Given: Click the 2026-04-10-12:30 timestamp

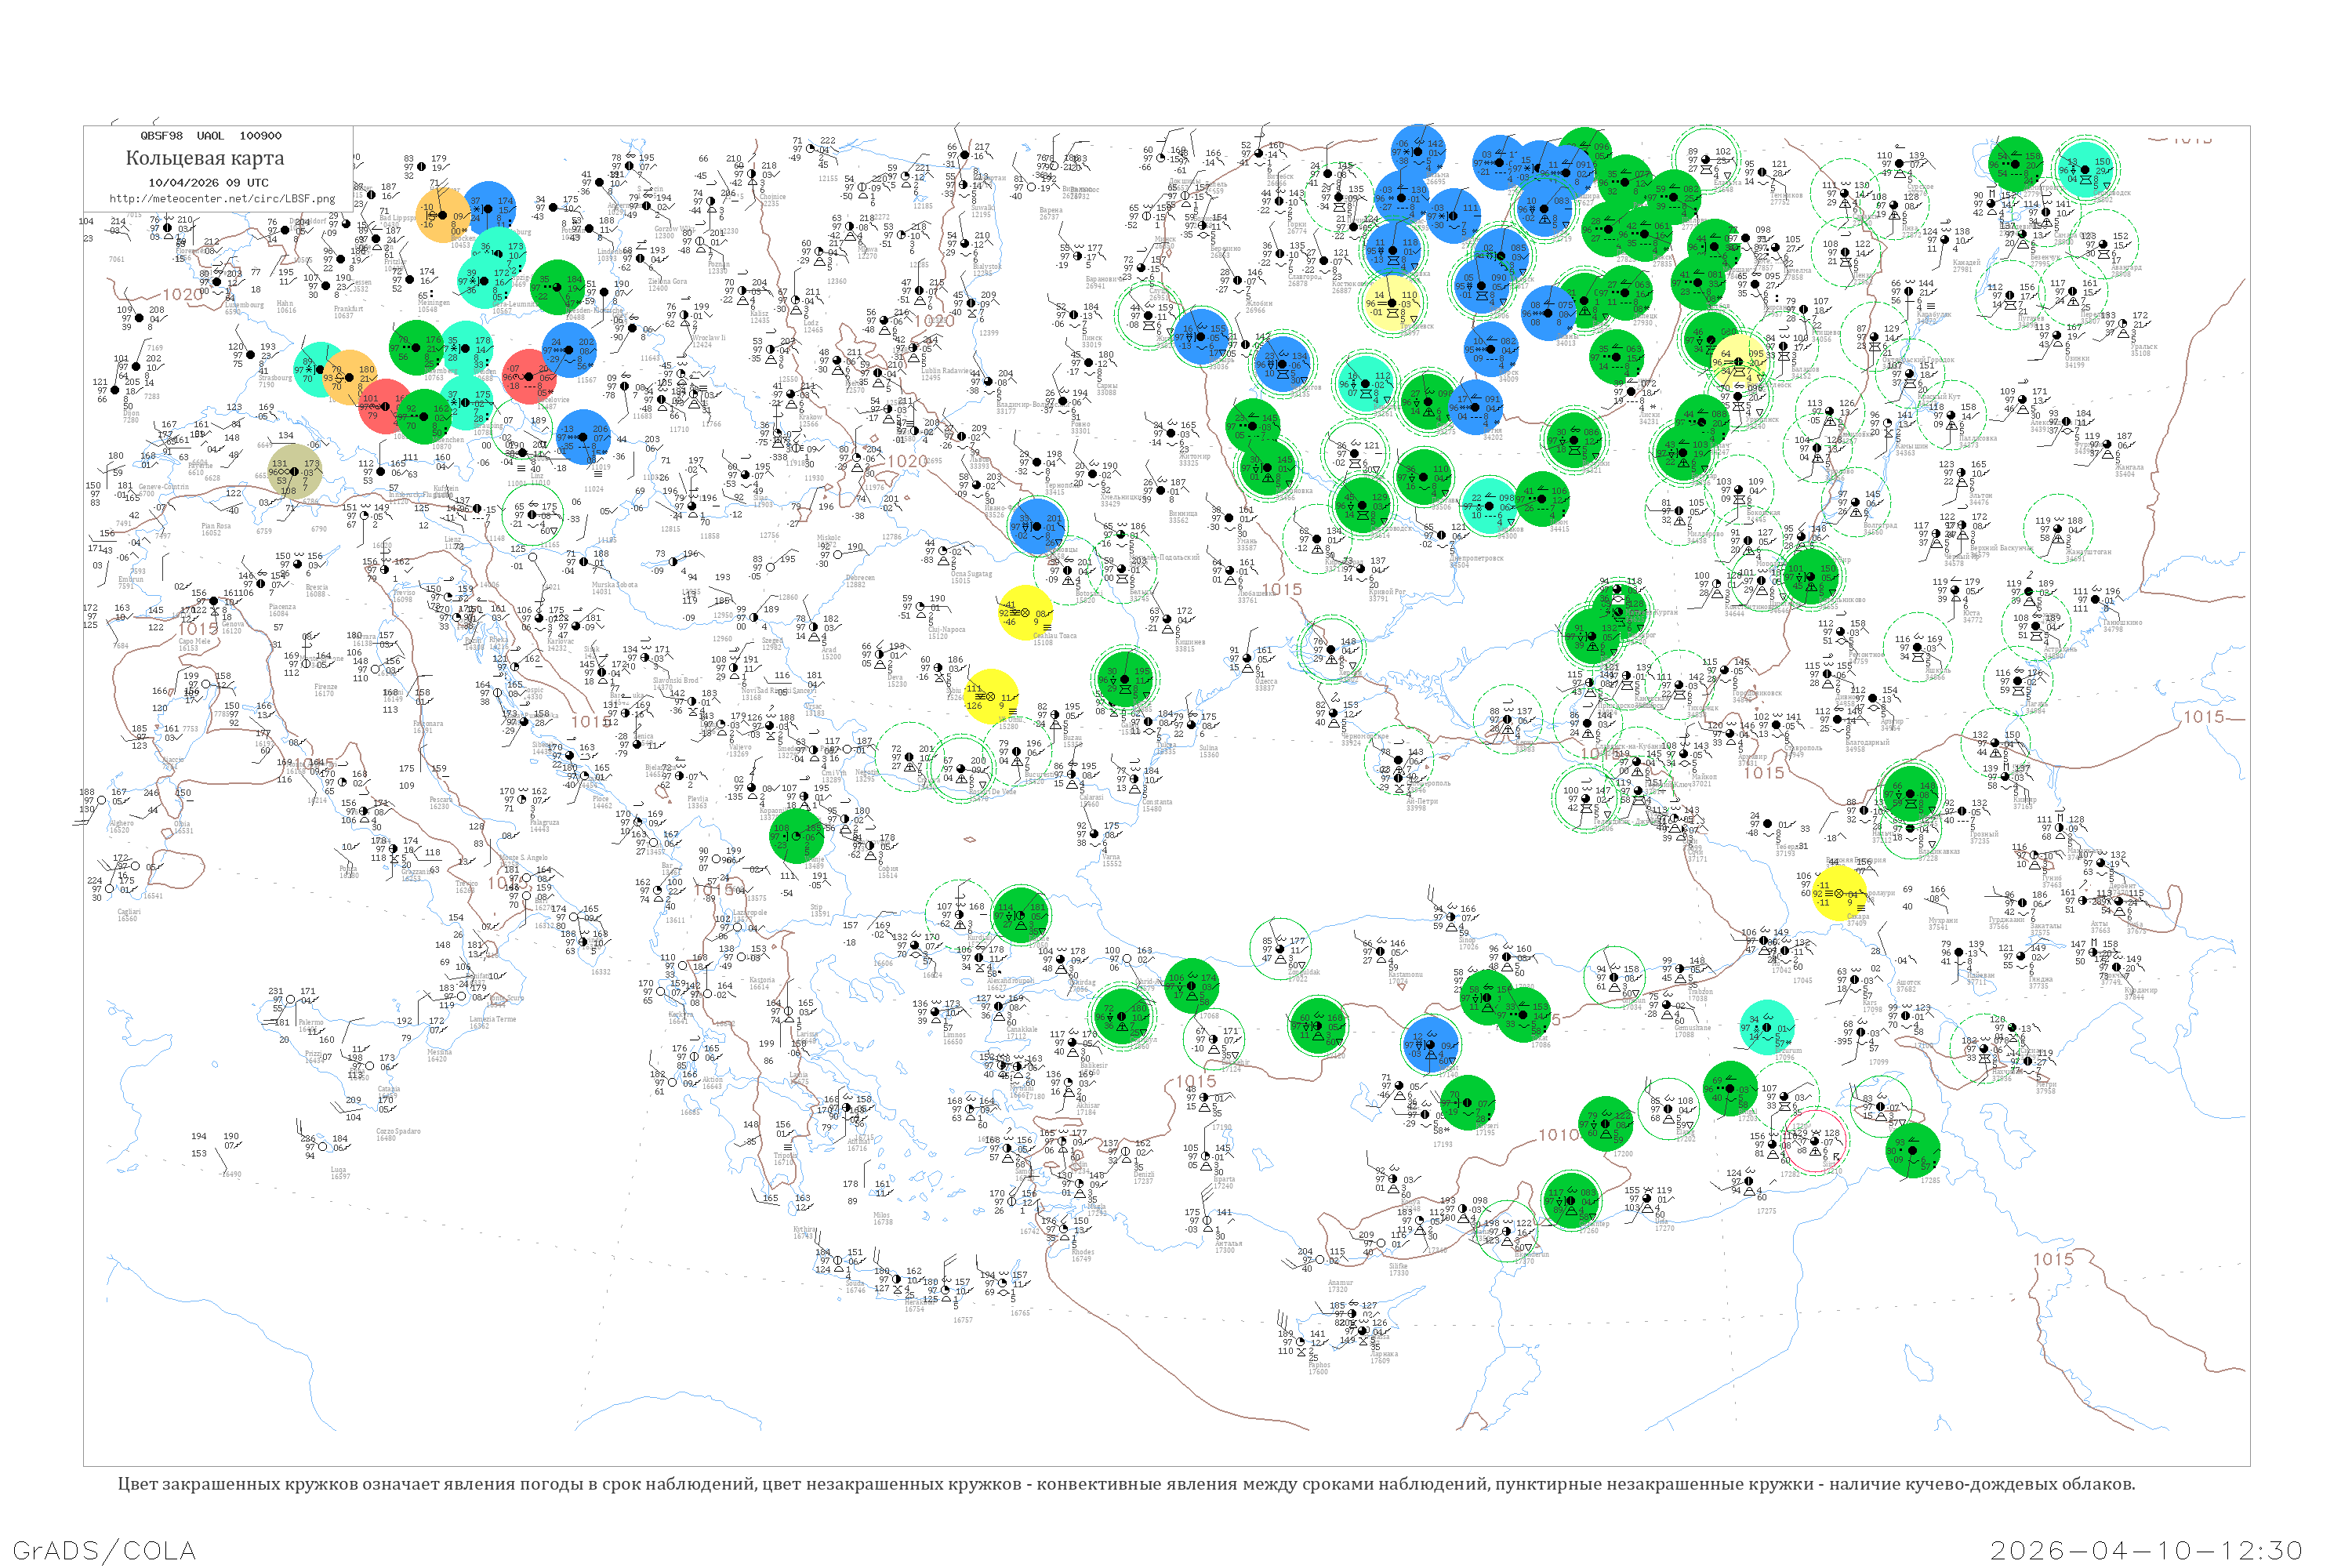Looking at the screenshot, I should point(2146,1551).
